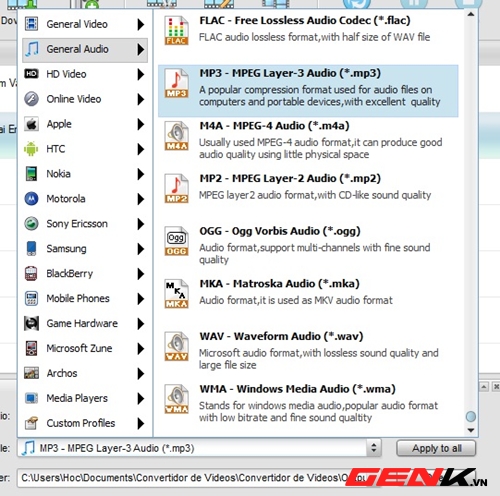Viewport: 500px width, 496px height.
Task: Click the WAV format speaker icon
Action: [176, 346]
